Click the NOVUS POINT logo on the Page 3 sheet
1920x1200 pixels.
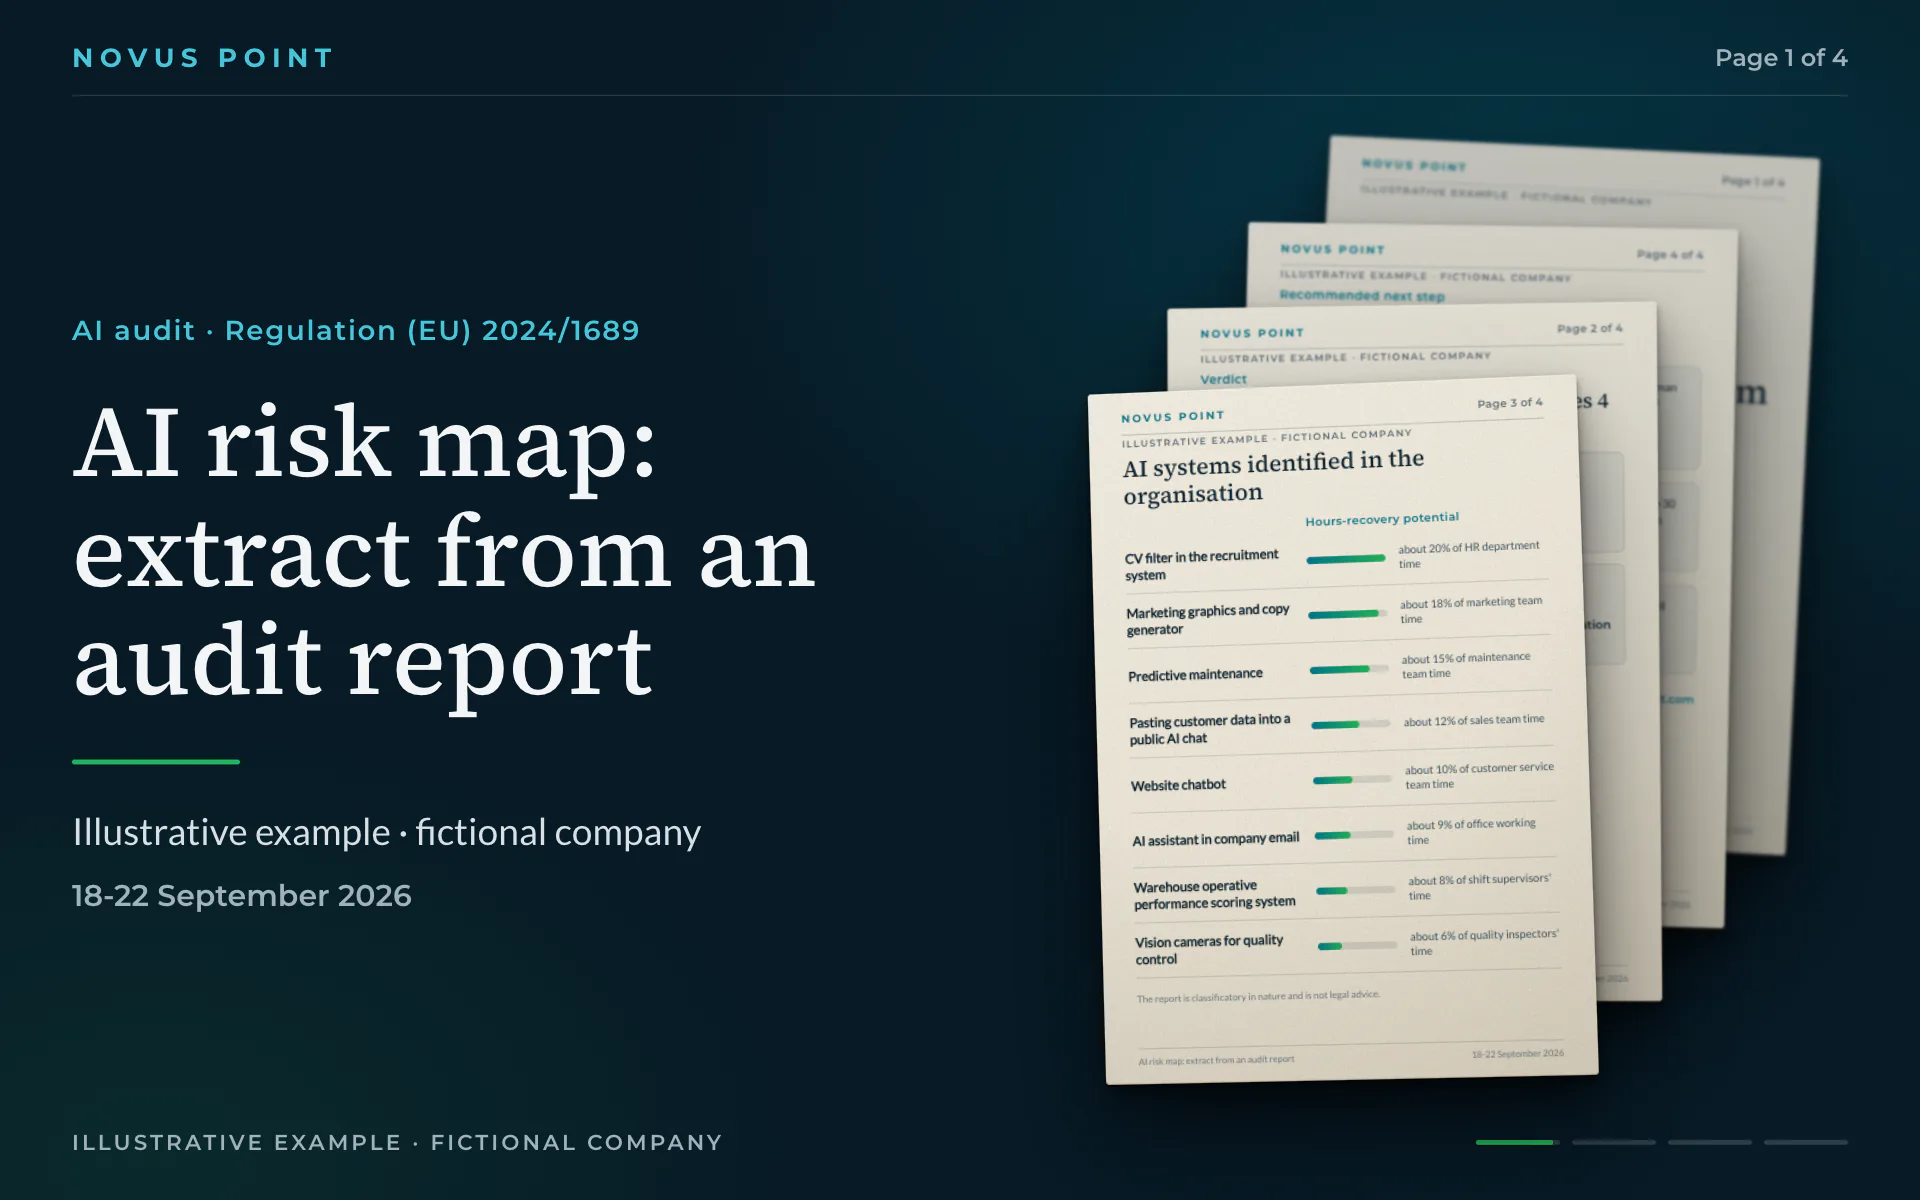tap(1172, 417)
